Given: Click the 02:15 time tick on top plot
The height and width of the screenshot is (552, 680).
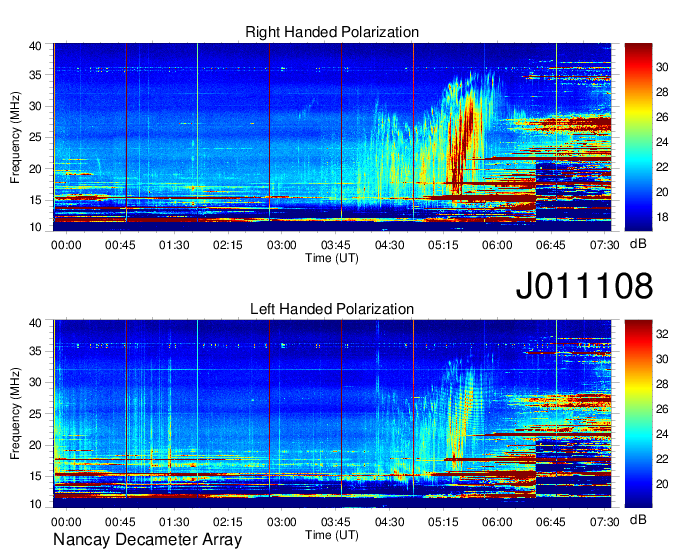Looking at the screenshot, I should [228, 245].
